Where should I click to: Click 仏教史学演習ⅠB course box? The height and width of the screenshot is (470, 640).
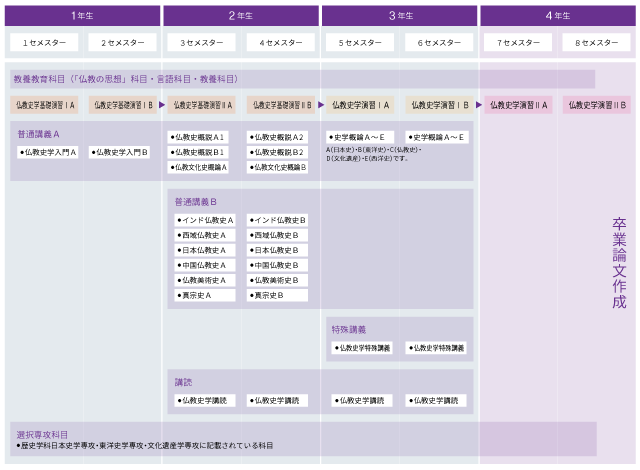[x=439, y=105]
